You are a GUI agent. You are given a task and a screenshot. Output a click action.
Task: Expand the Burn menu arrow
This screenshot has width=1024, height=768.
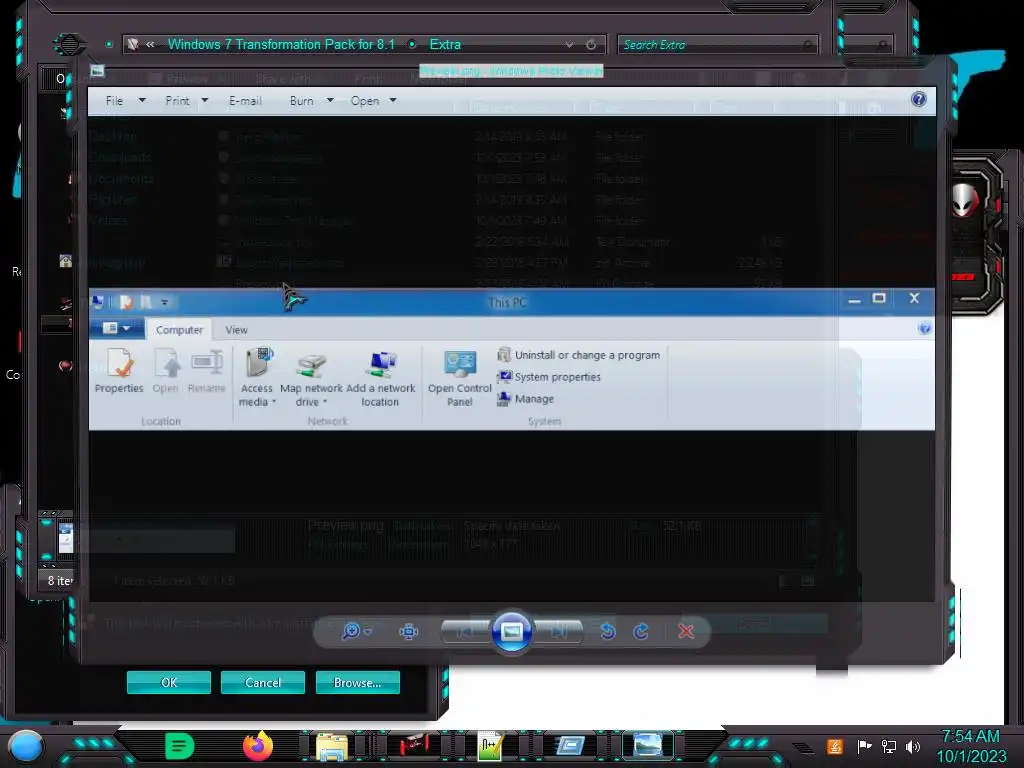coord(330,101)
